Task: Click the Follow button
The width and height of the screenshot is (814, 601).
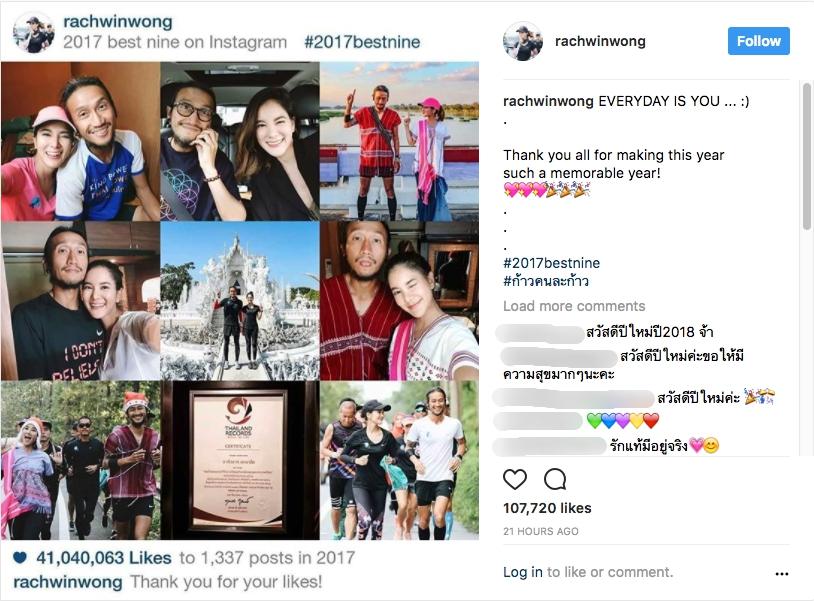Action: pyautogui.click(x=758, y=41)
